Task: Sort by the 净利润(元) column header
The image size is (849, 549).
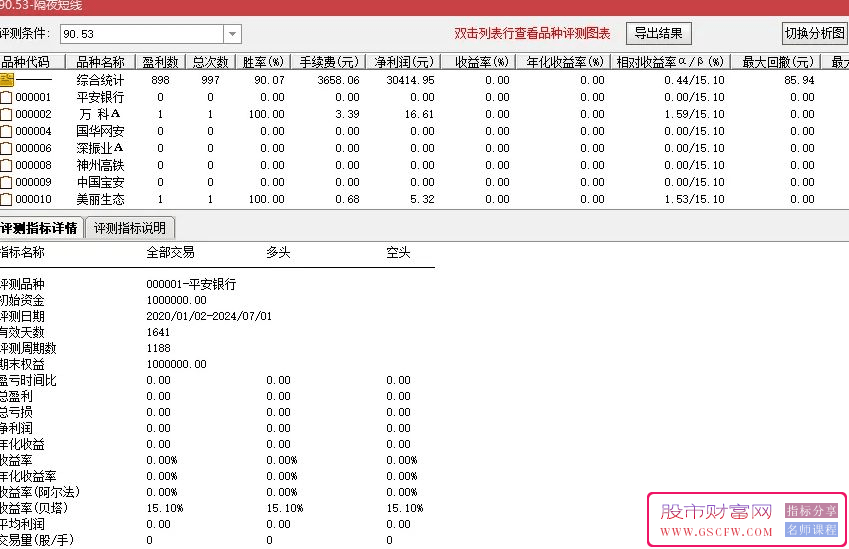Action: click(x=403, y=62)
